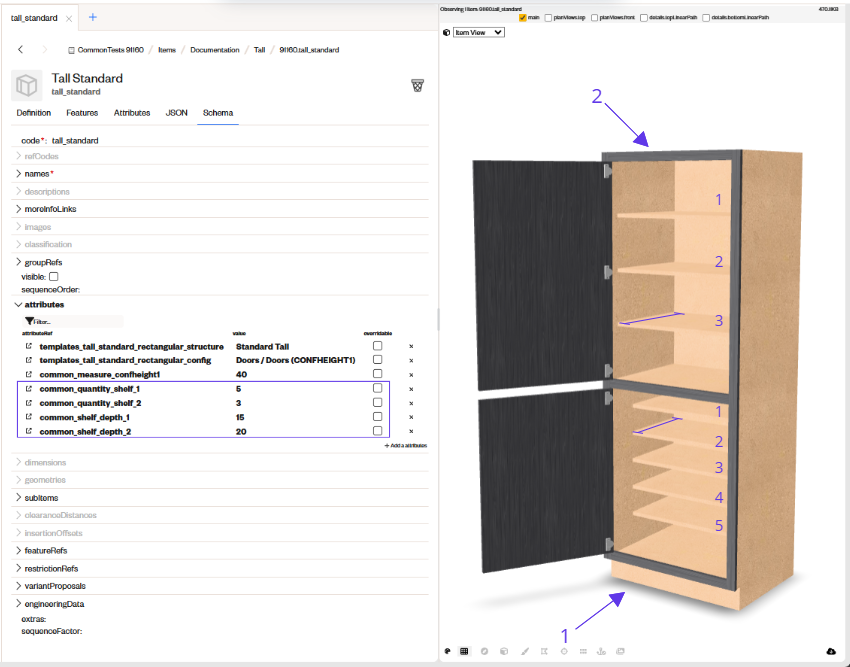Switch to the JSON tab
The image size is (850, 667).
click(x=176, y=113)
